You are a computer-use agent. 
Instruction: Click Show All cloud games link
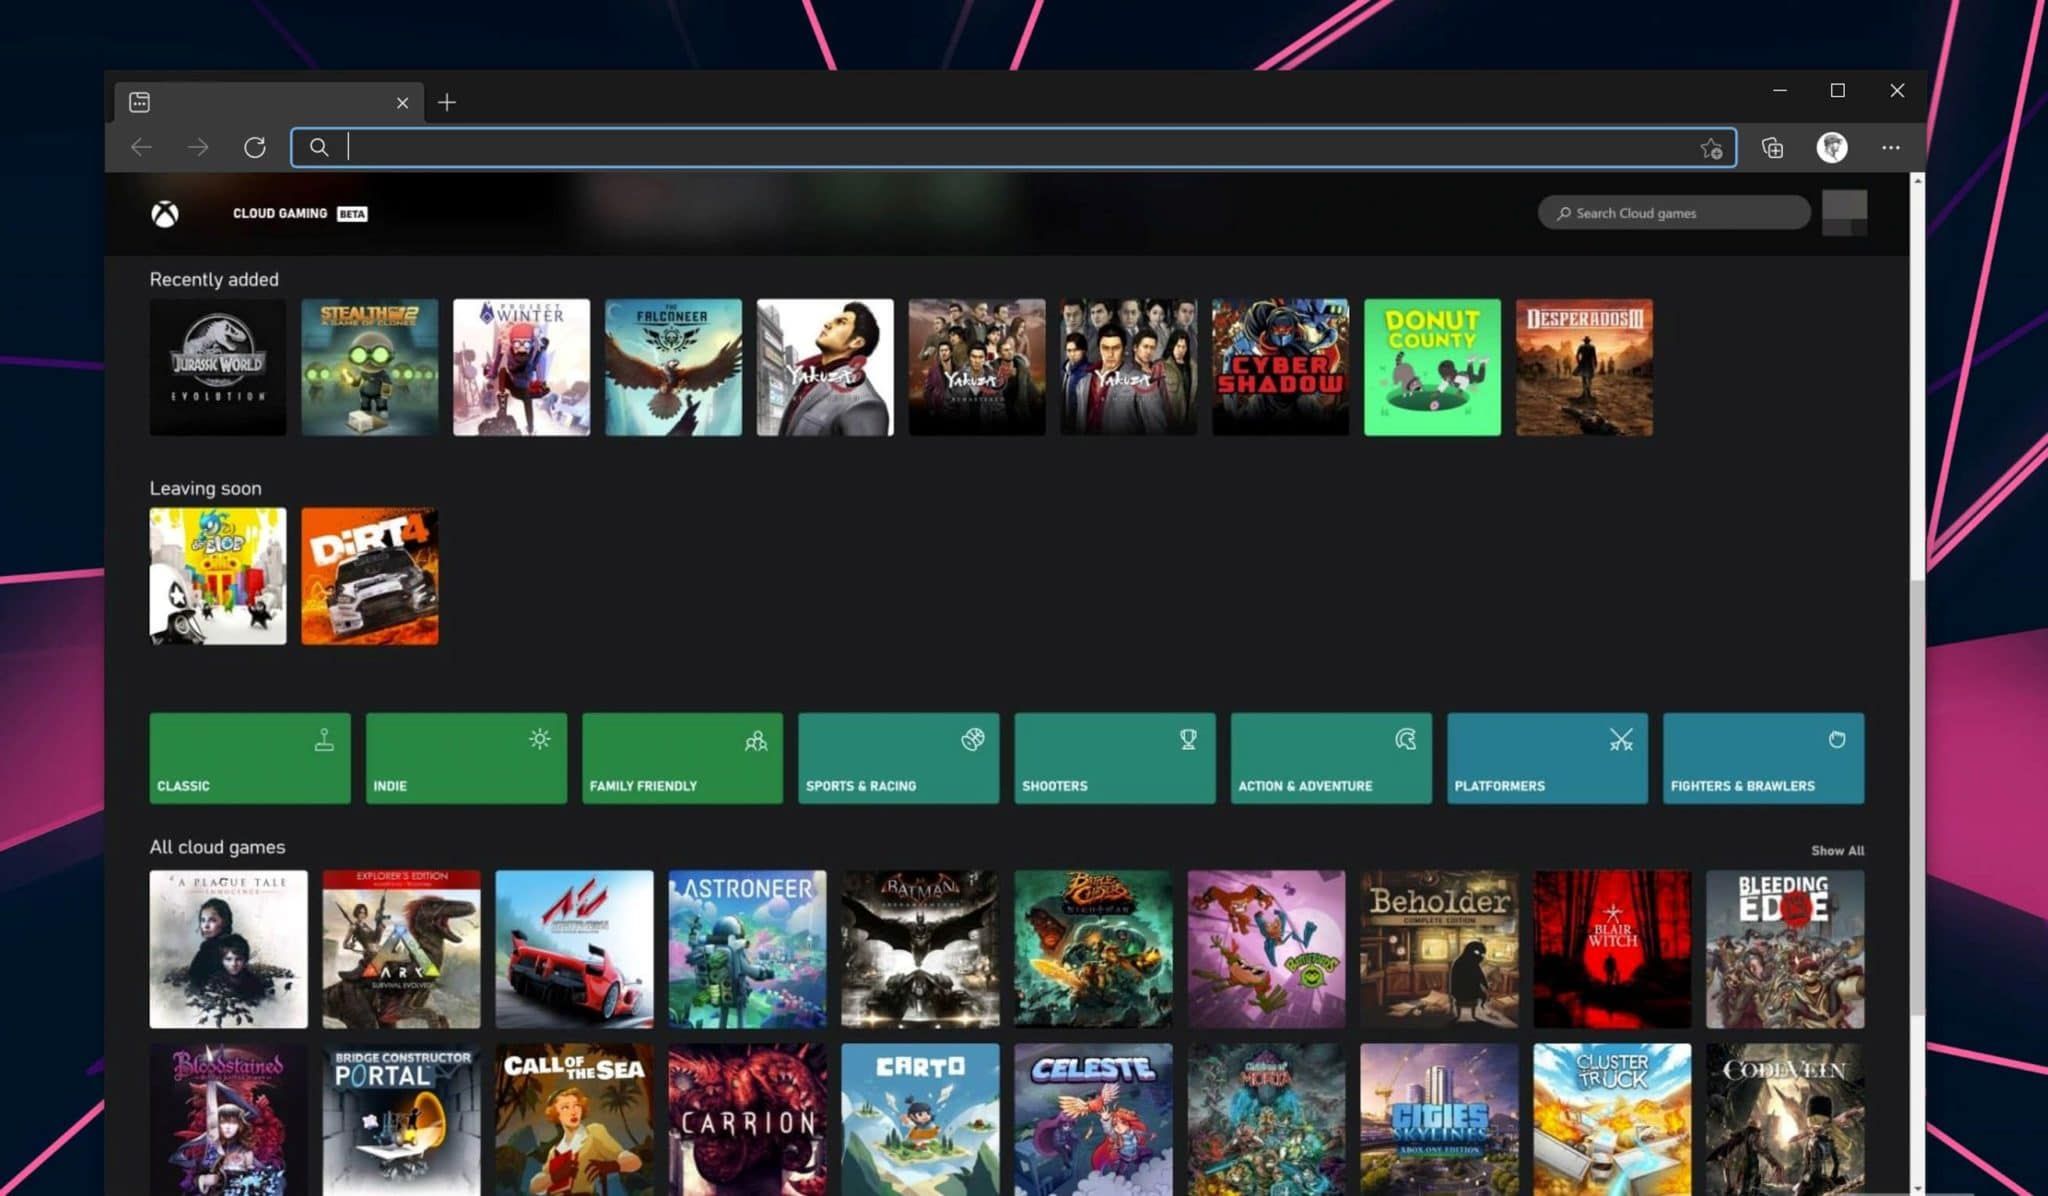coord(1837,850)
